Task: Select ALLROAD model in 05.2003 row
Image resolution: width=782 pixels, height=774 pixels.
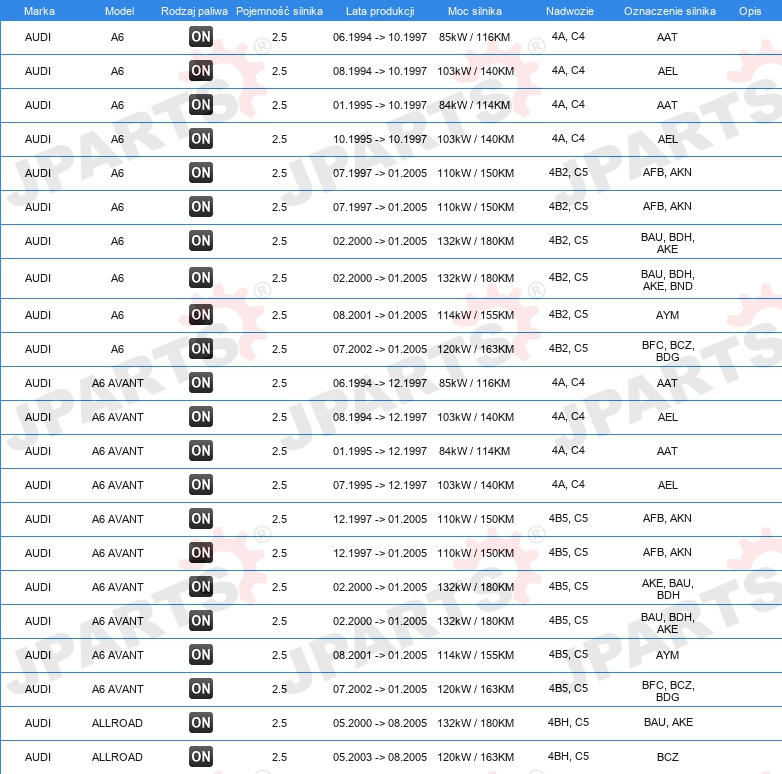Action: pyautogui.click(x=117, y=757)
